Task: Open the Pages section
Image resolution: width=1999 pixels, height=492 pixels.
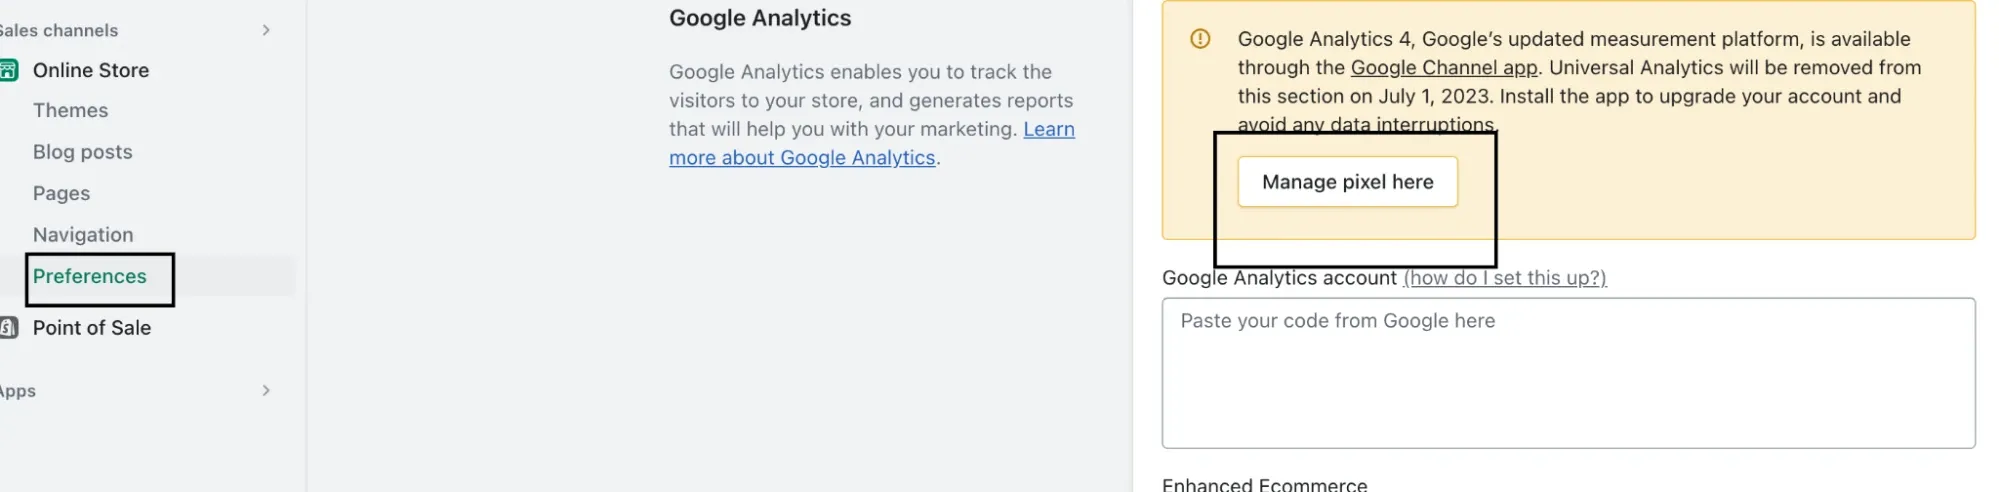Action: tap(61, 193)
